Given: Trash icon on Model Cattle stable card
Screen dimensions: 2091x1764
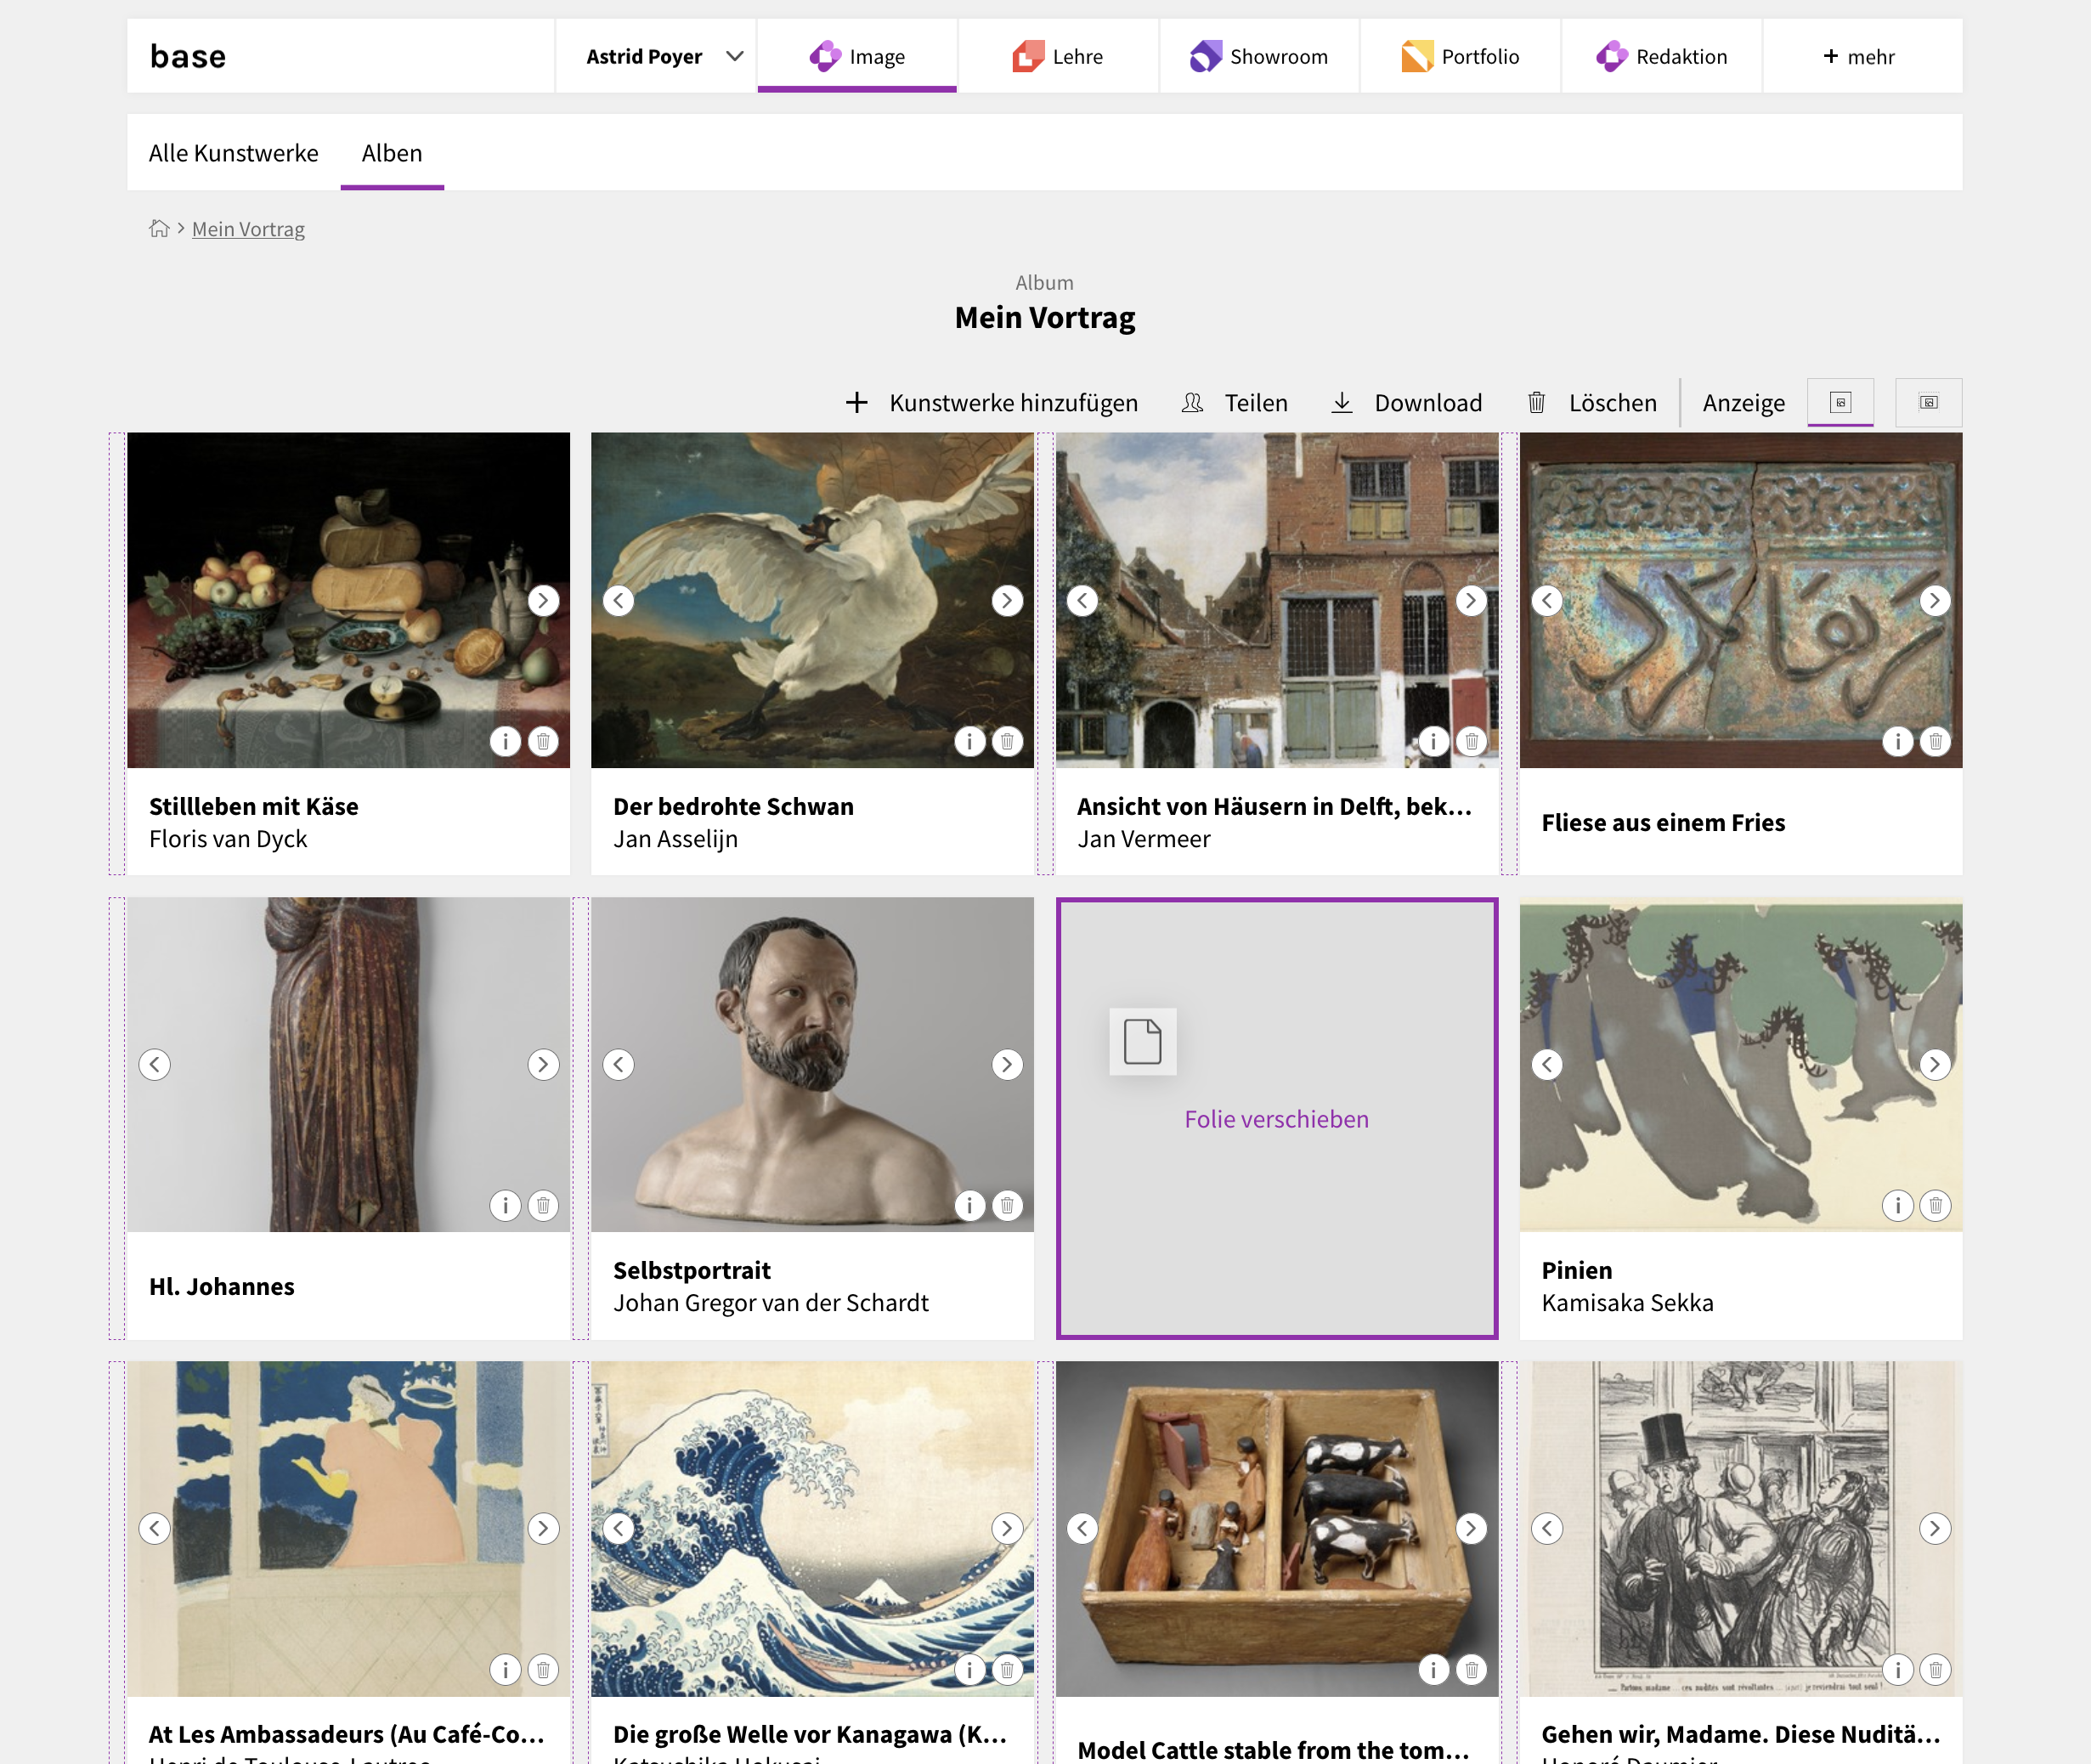Looking at the screenshot, I should coord(1471,1669).
